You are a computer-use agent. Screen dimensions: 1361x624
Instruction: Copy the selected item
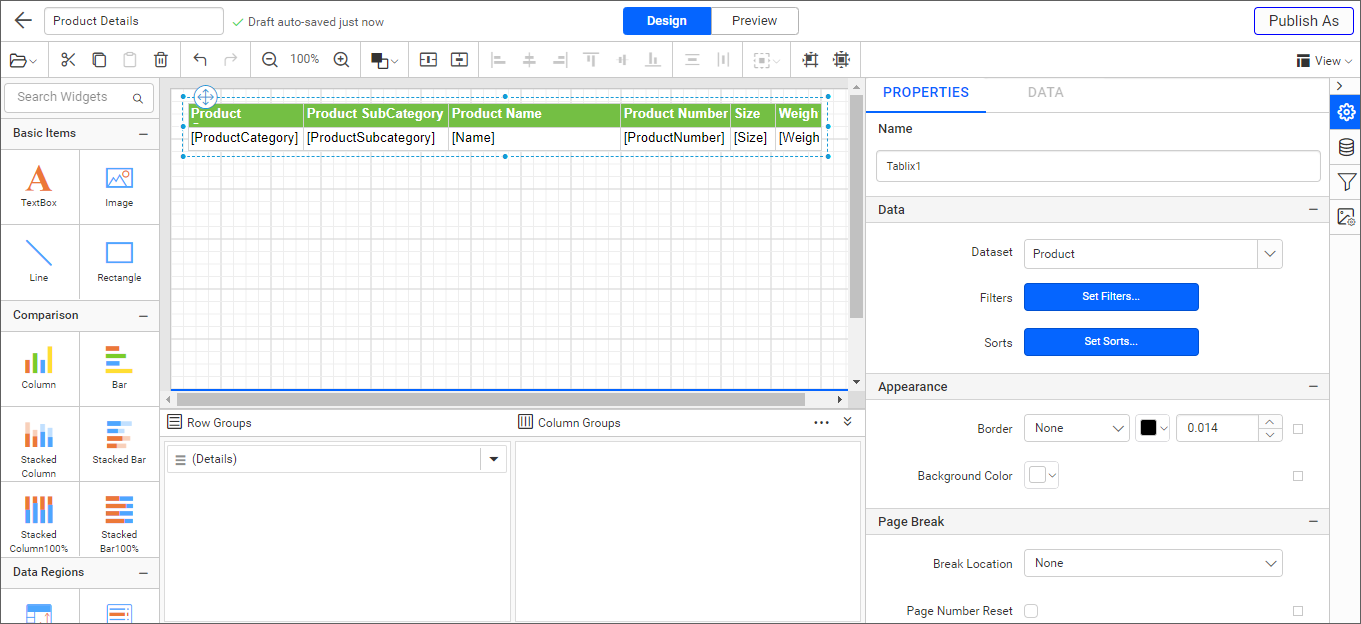(x=99, y=60)
